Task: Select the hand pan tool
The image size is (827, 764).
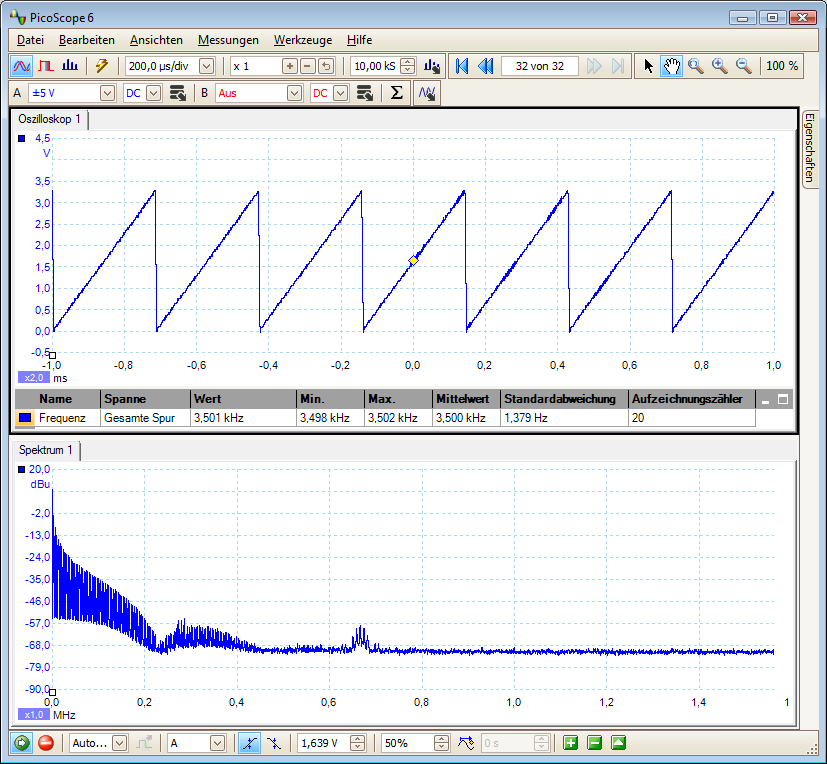Action: click(671, 66)
